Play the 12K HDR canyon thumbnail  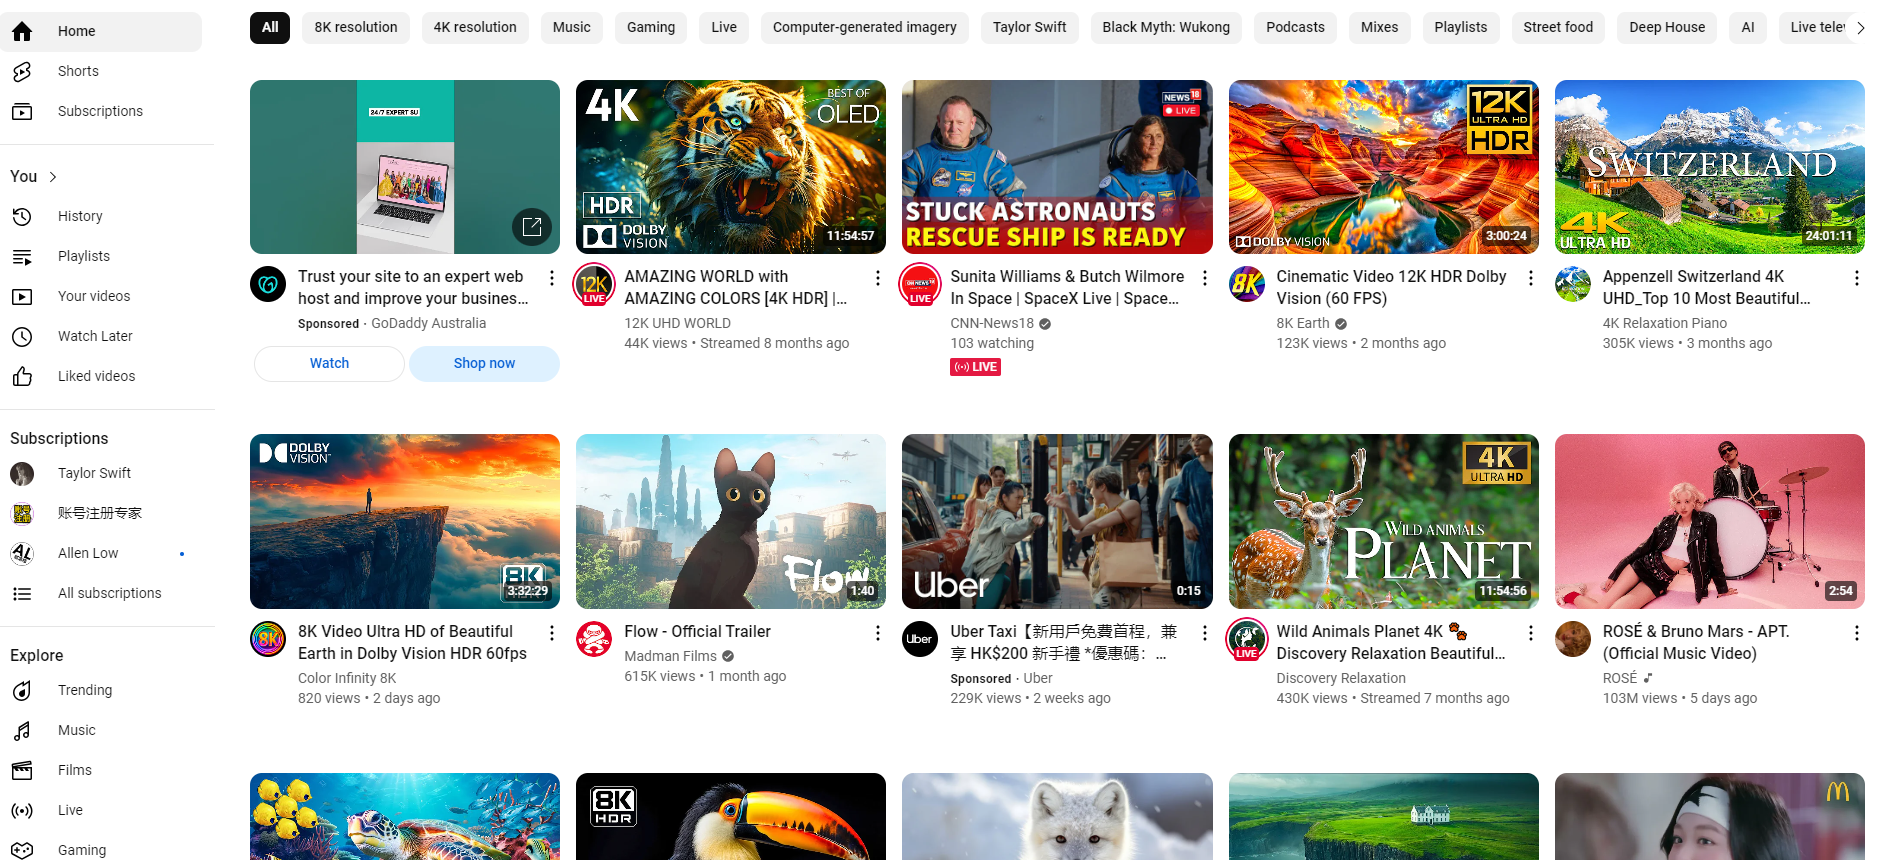(x=1384, y=167)
